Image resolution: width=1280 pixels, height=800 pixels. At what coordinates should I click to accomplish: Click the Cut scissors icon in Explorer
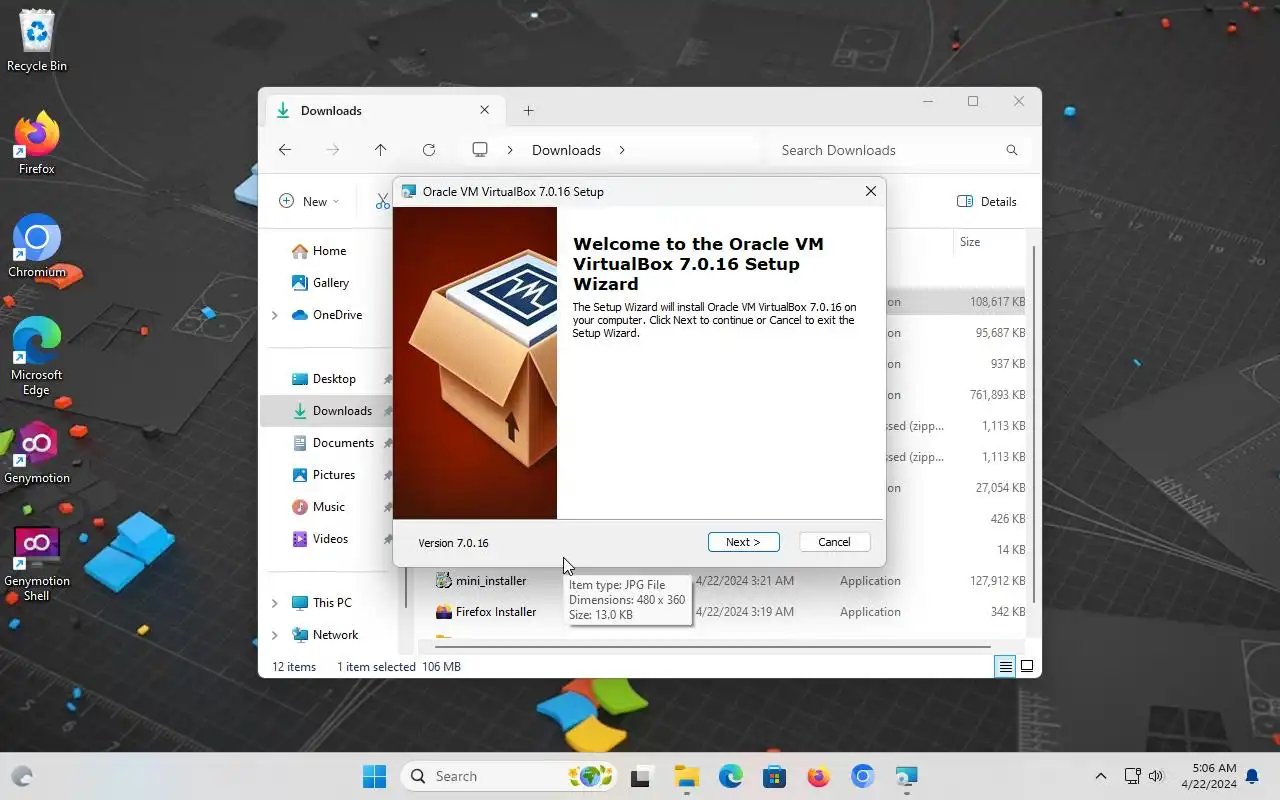382,201
